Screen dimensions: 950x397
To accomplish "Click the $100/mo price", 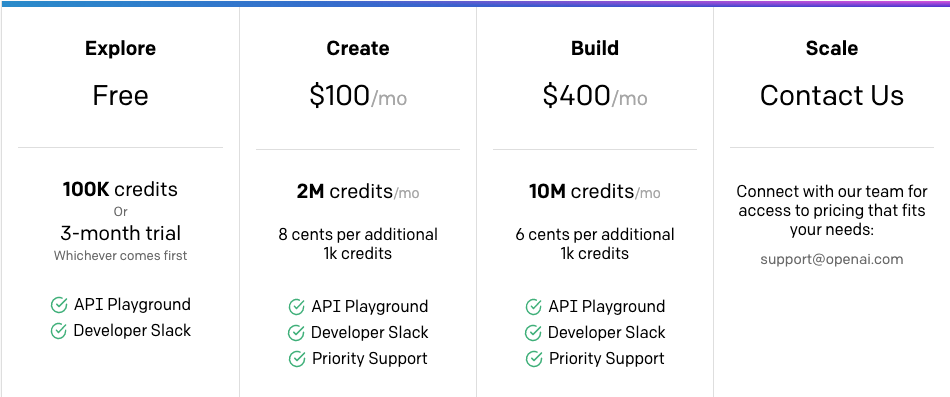I will coord(357,96).
